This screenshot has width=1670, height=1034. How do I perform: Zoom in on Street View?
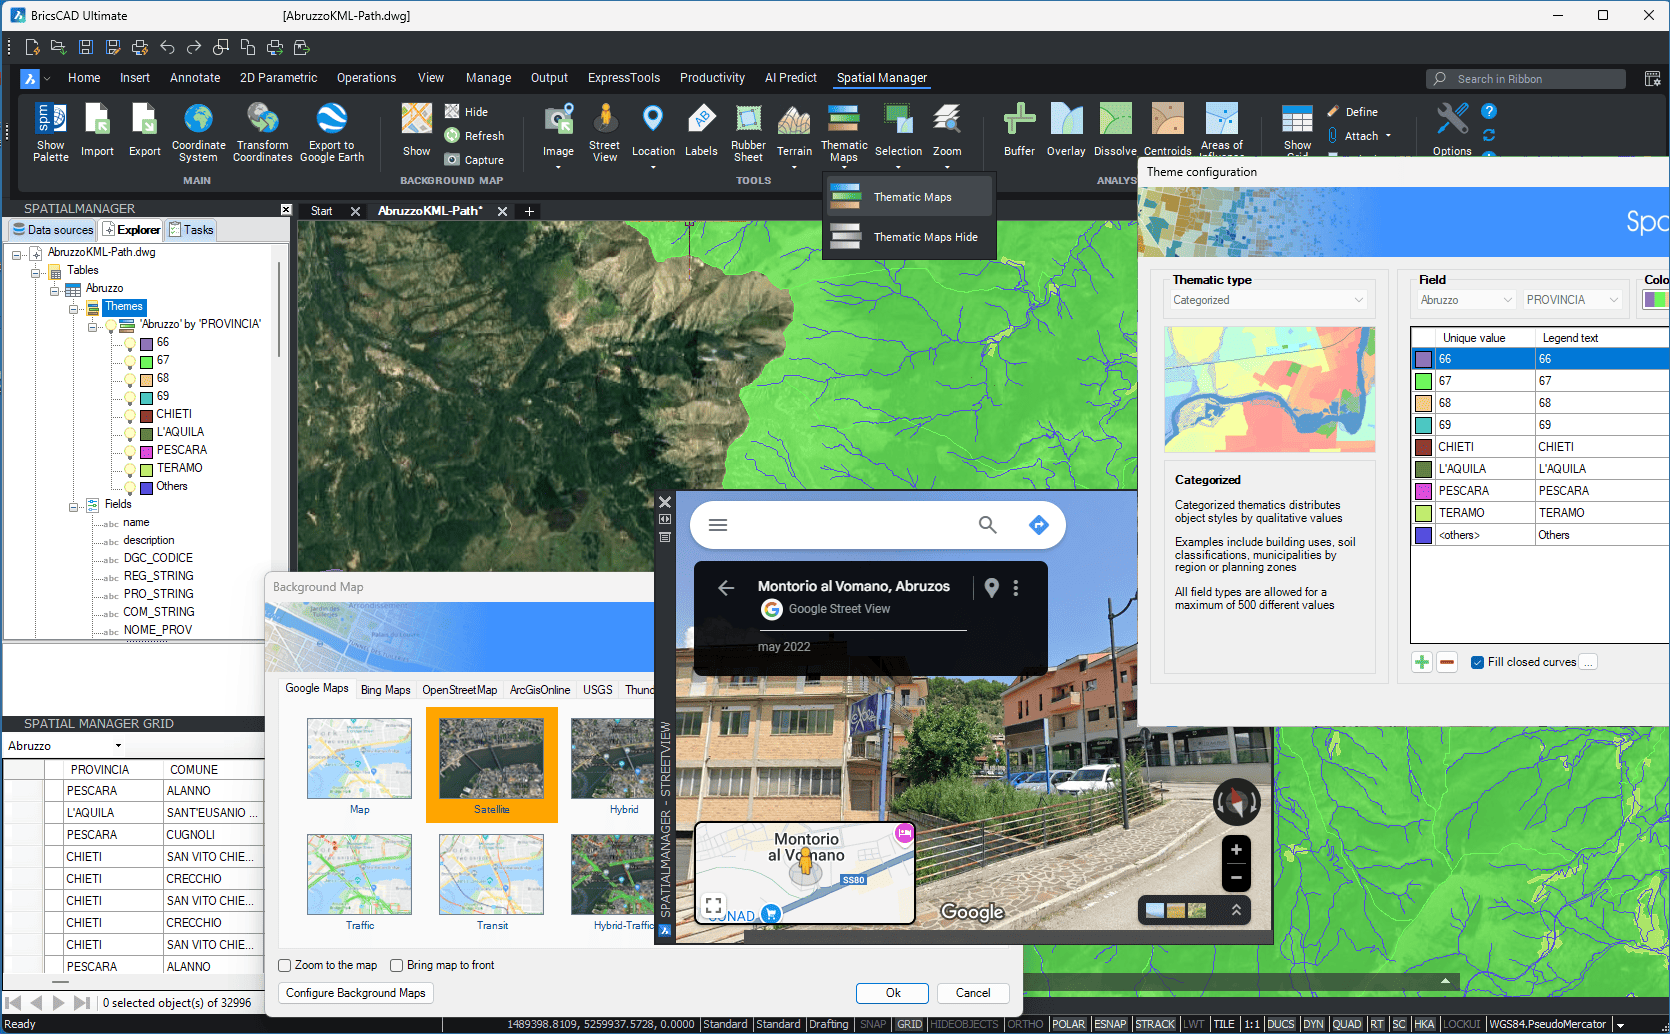click(x=1236, y=850)
